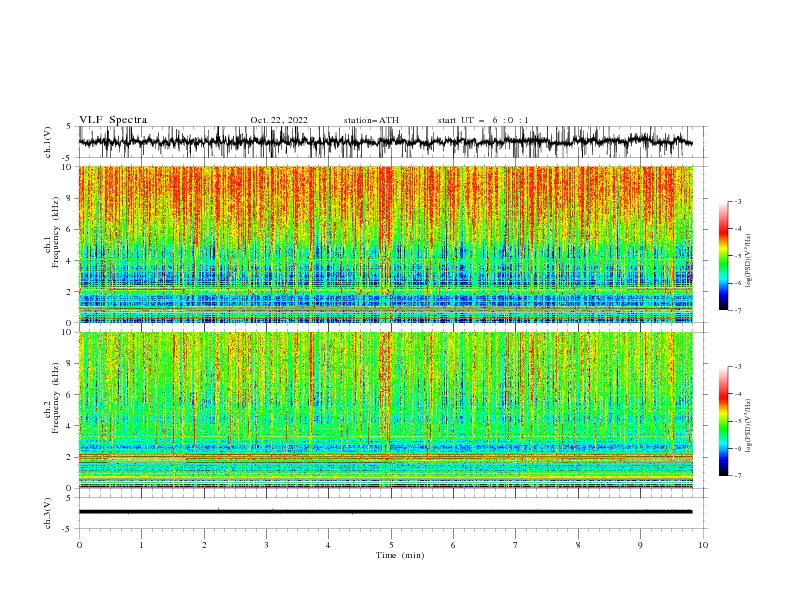792x612 pixels.
Task: Click the "station=ATH" label
Action: click(x=371, y=120)
